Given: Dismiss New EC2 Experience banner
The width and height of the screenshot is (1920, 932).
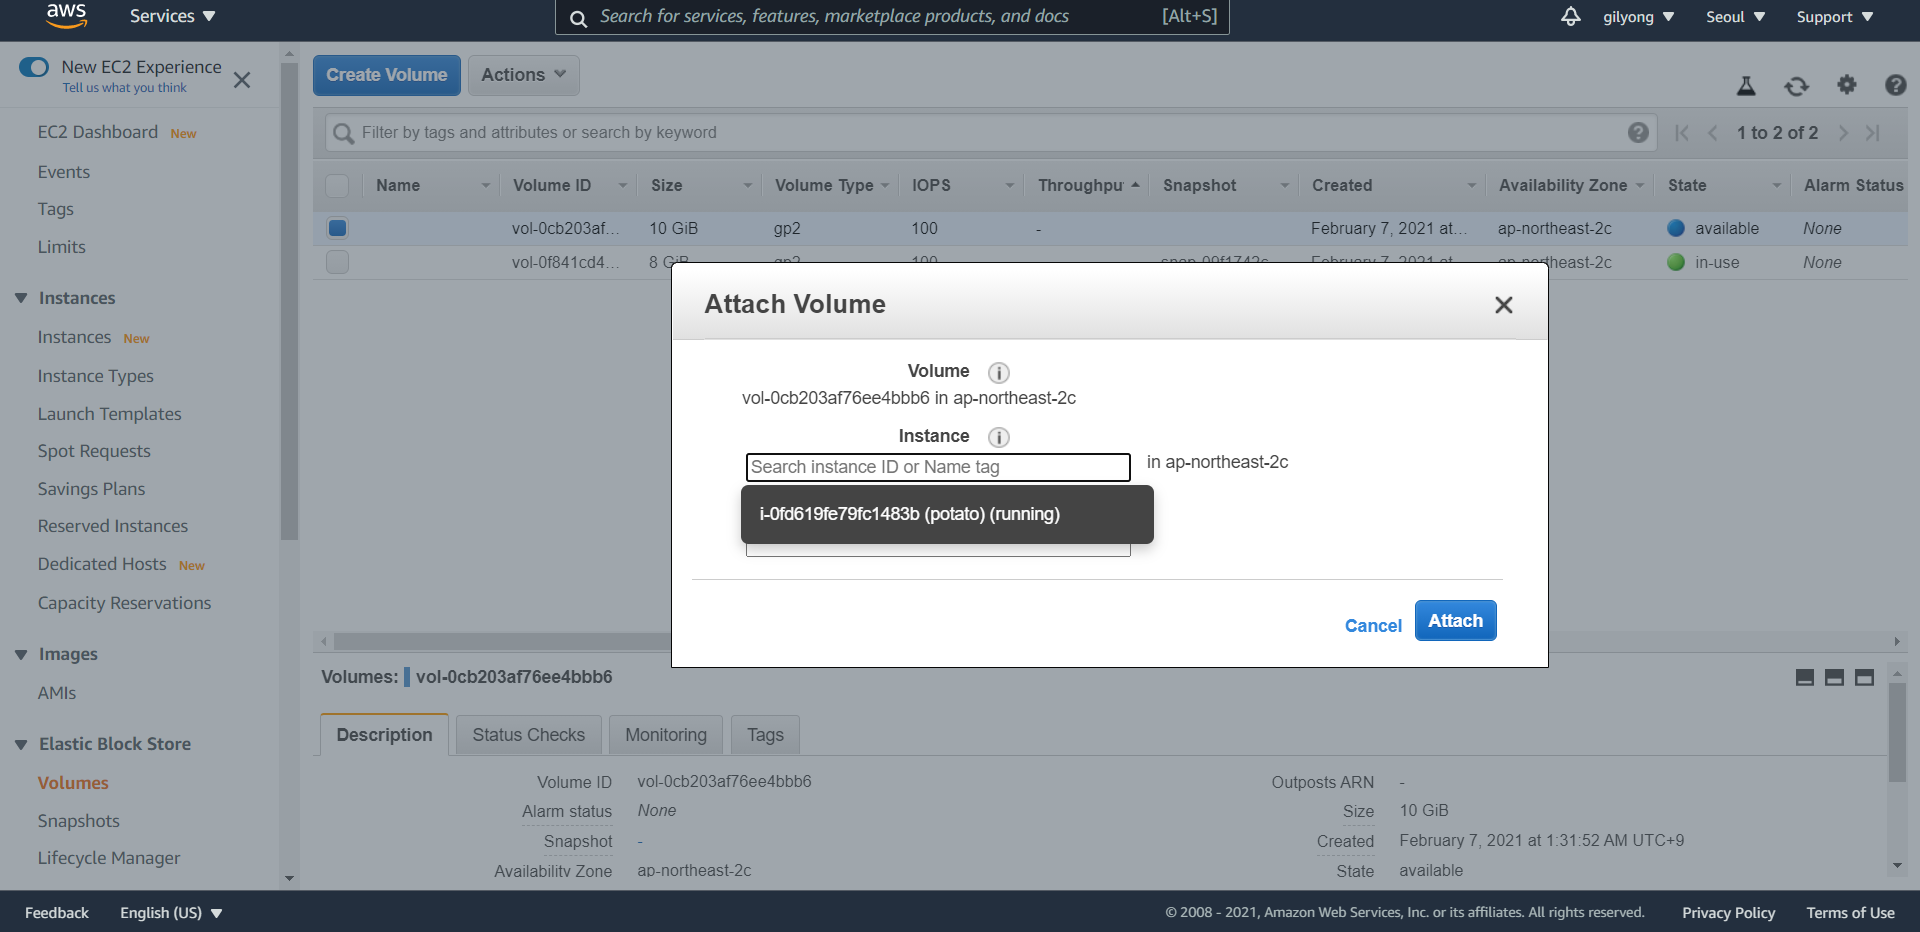Looking at the screenshot, I should click(242, 80).
